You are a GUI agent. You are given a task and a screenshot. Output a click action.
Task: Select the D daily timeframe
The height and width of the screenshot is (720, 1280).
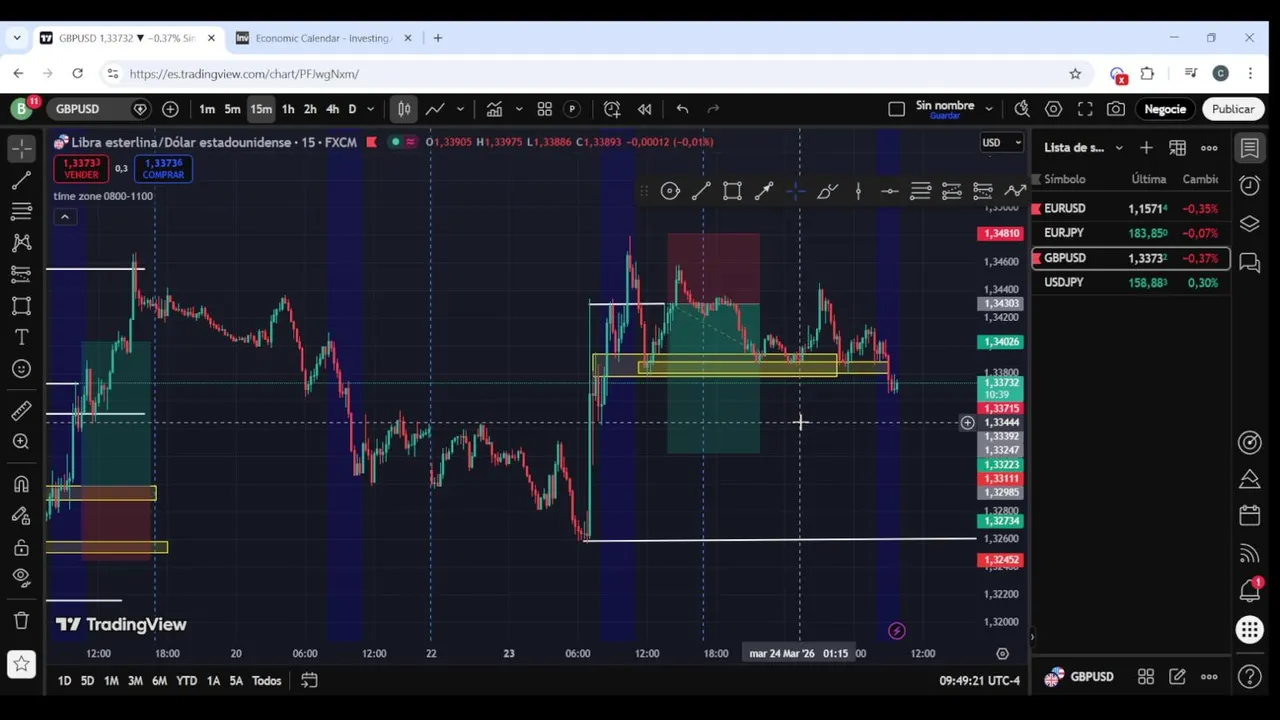(x=352, y=109)
